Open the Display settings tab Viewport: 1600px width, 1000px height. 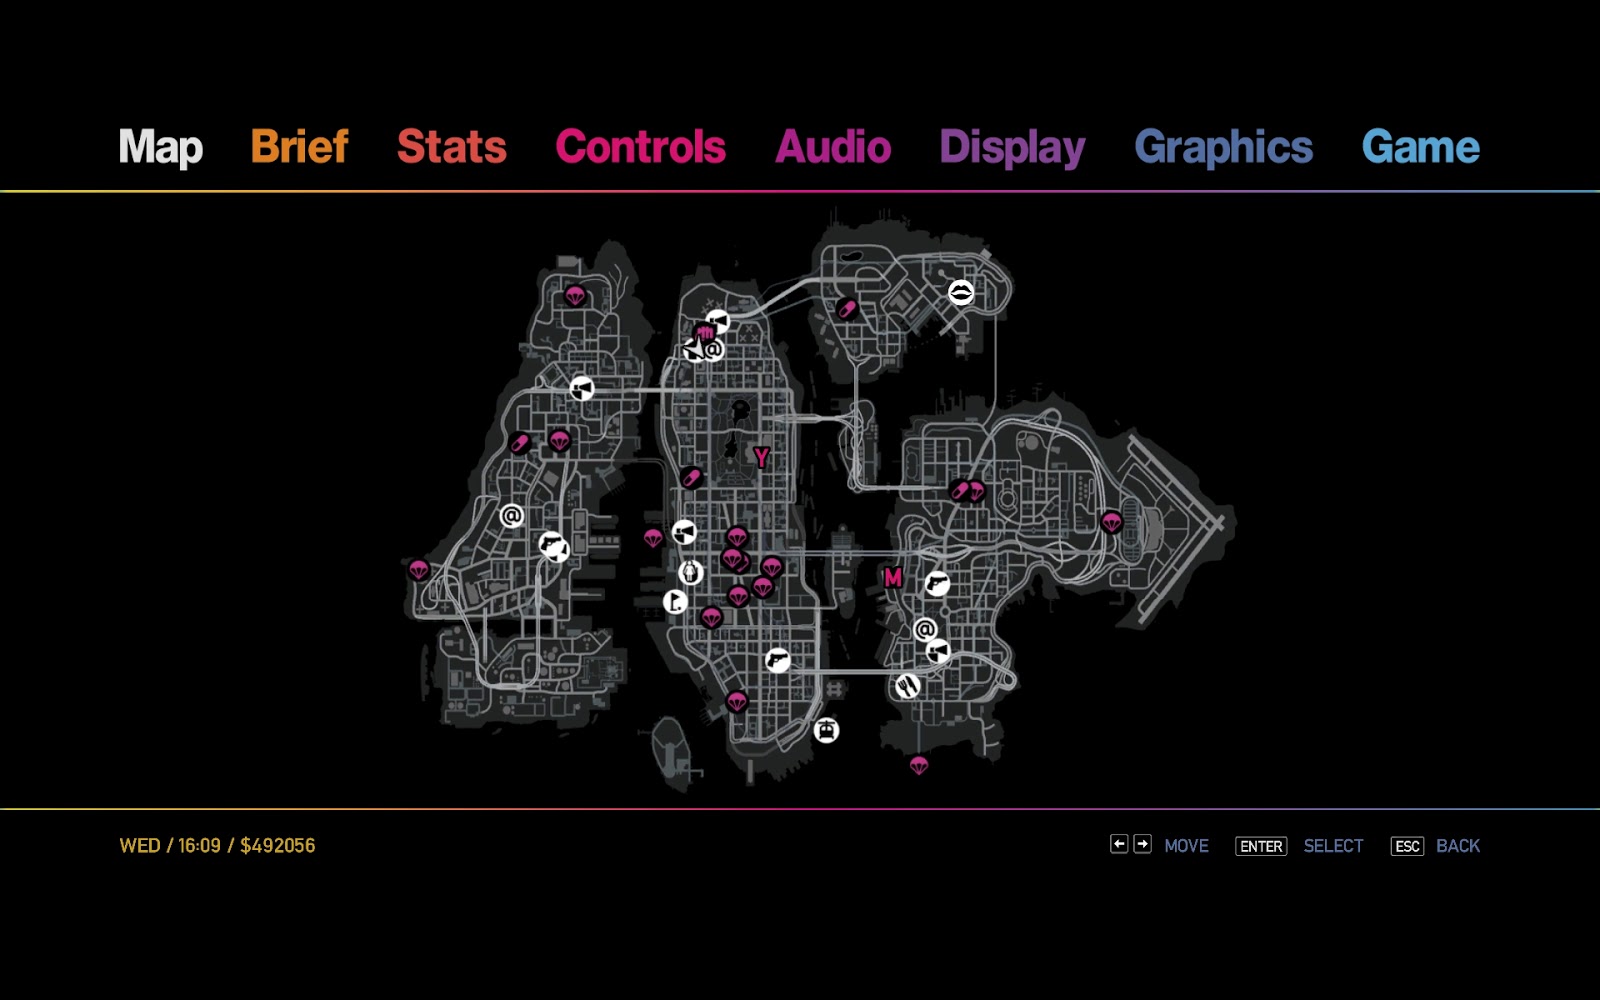coord(1012,148)
